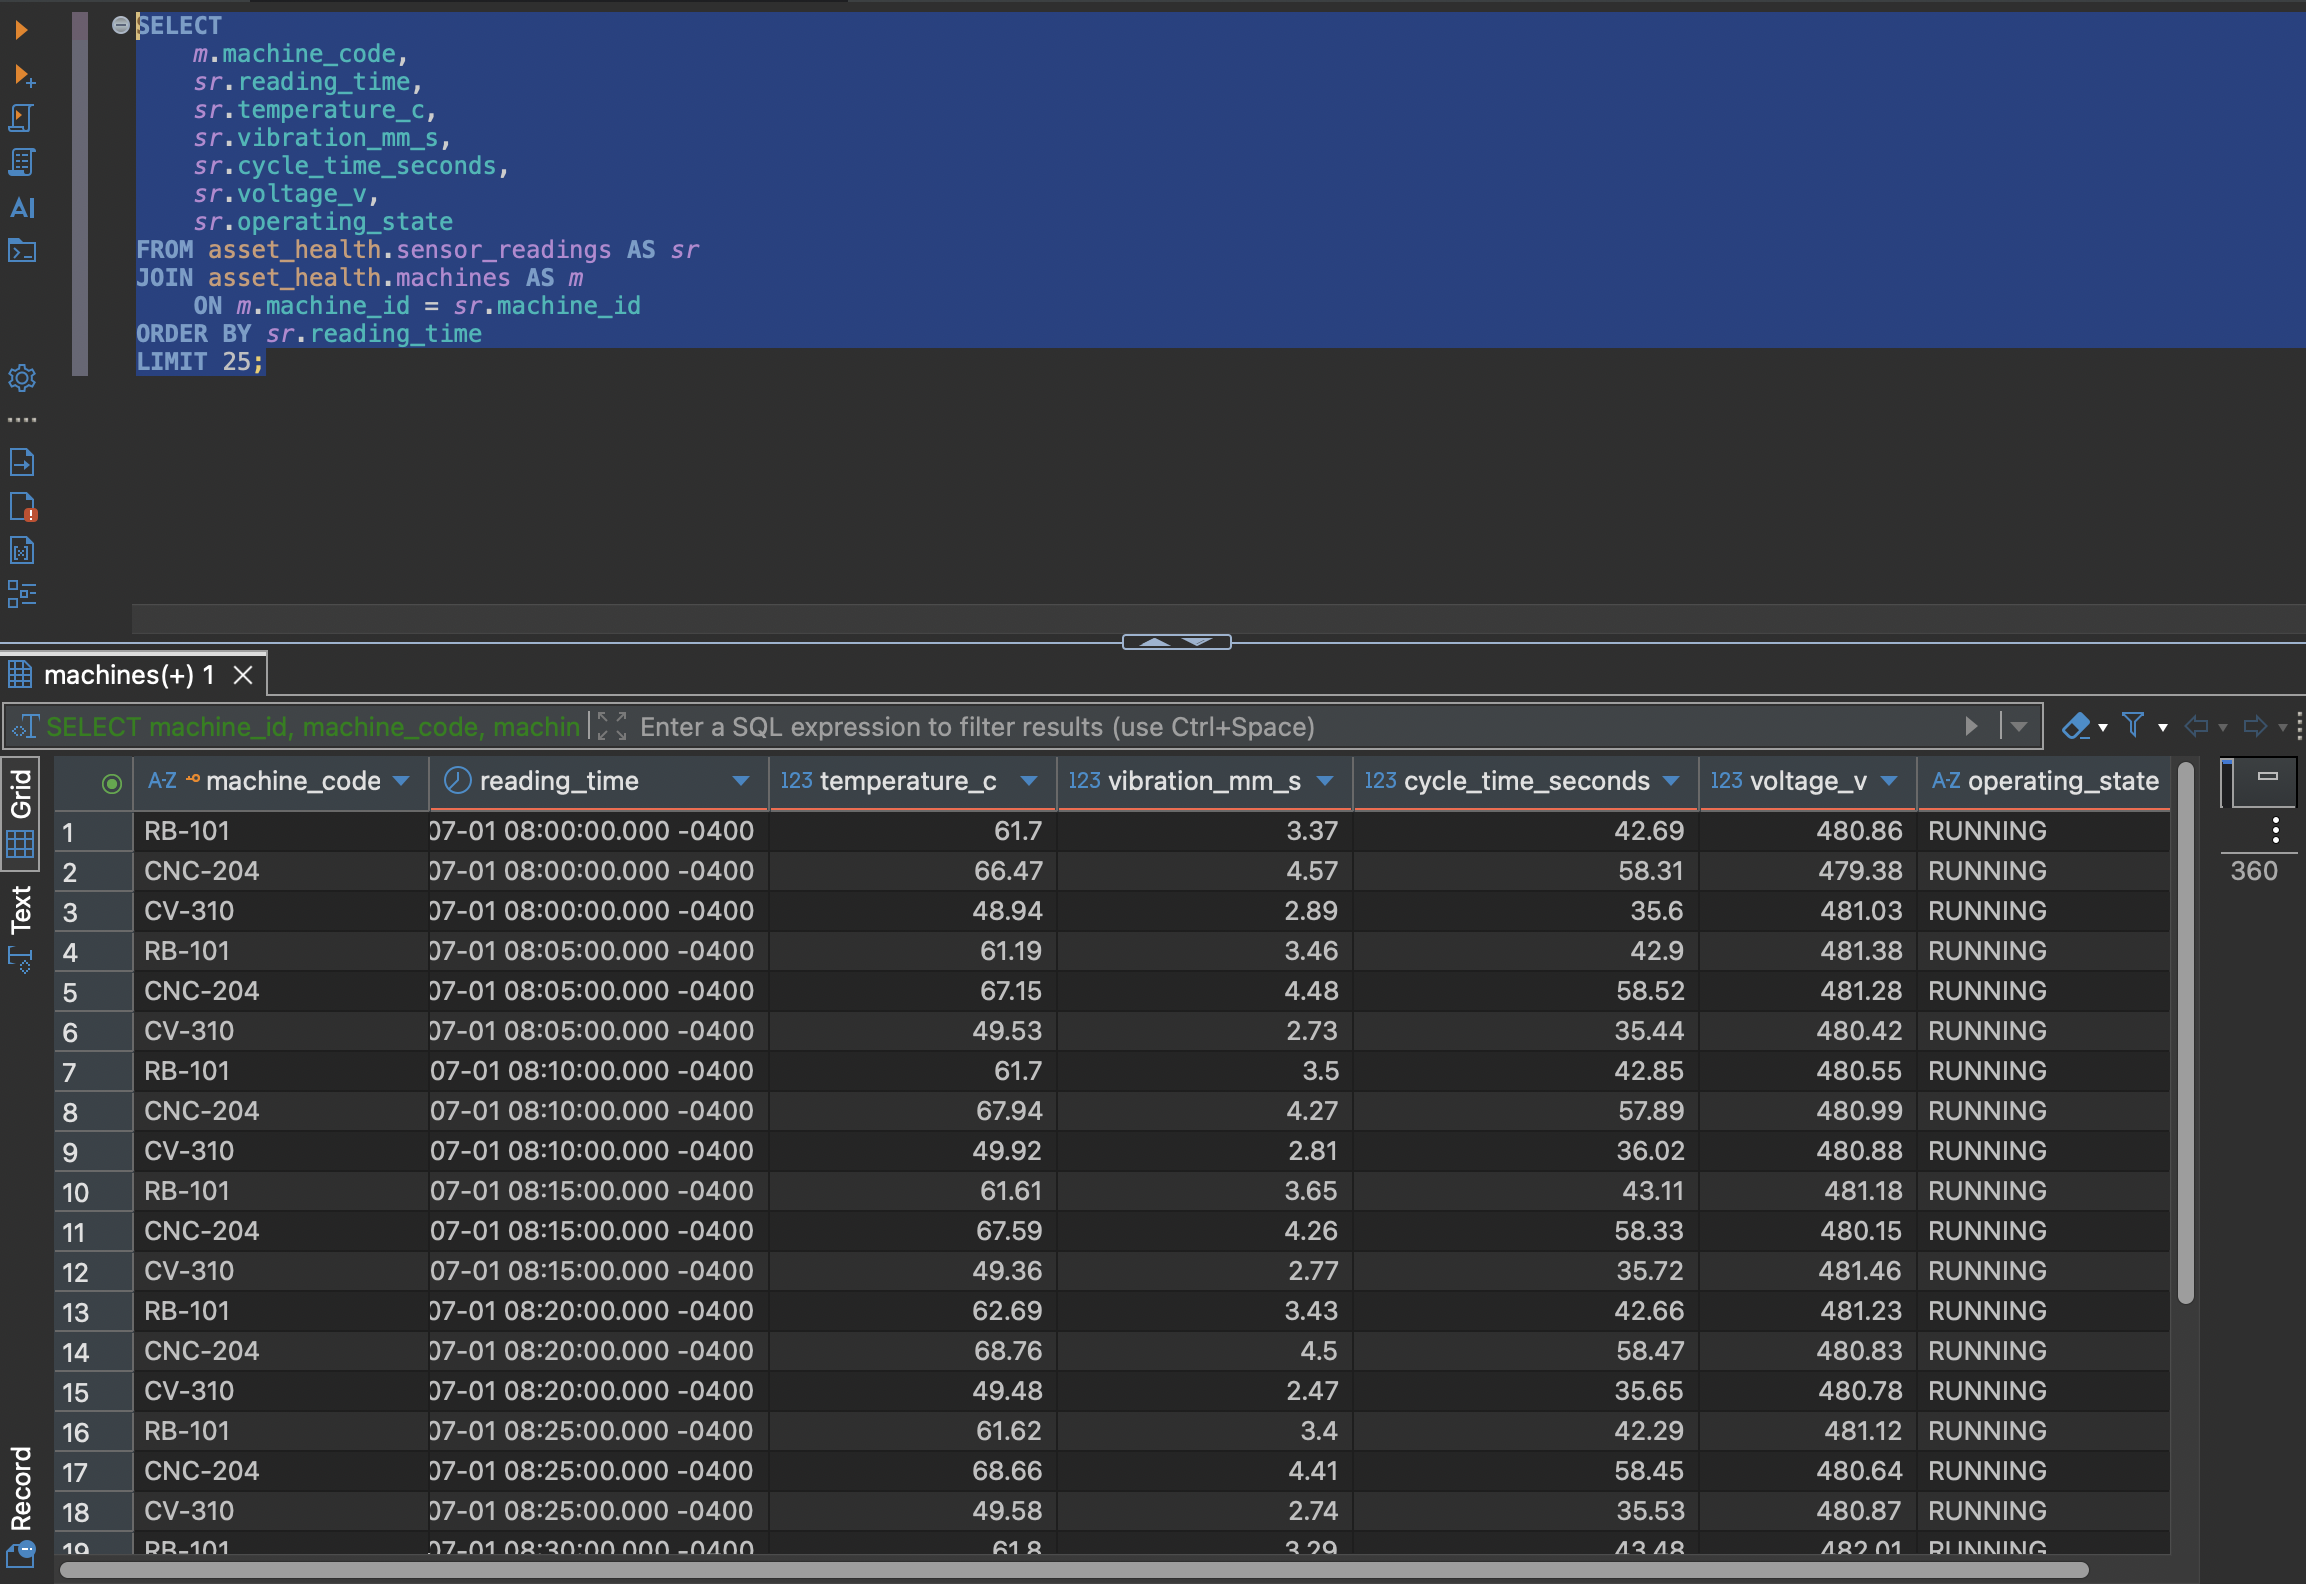Open the clear filters dropdown arrow
This screenshot has width=2306, height=1584.
point(2103,728)
